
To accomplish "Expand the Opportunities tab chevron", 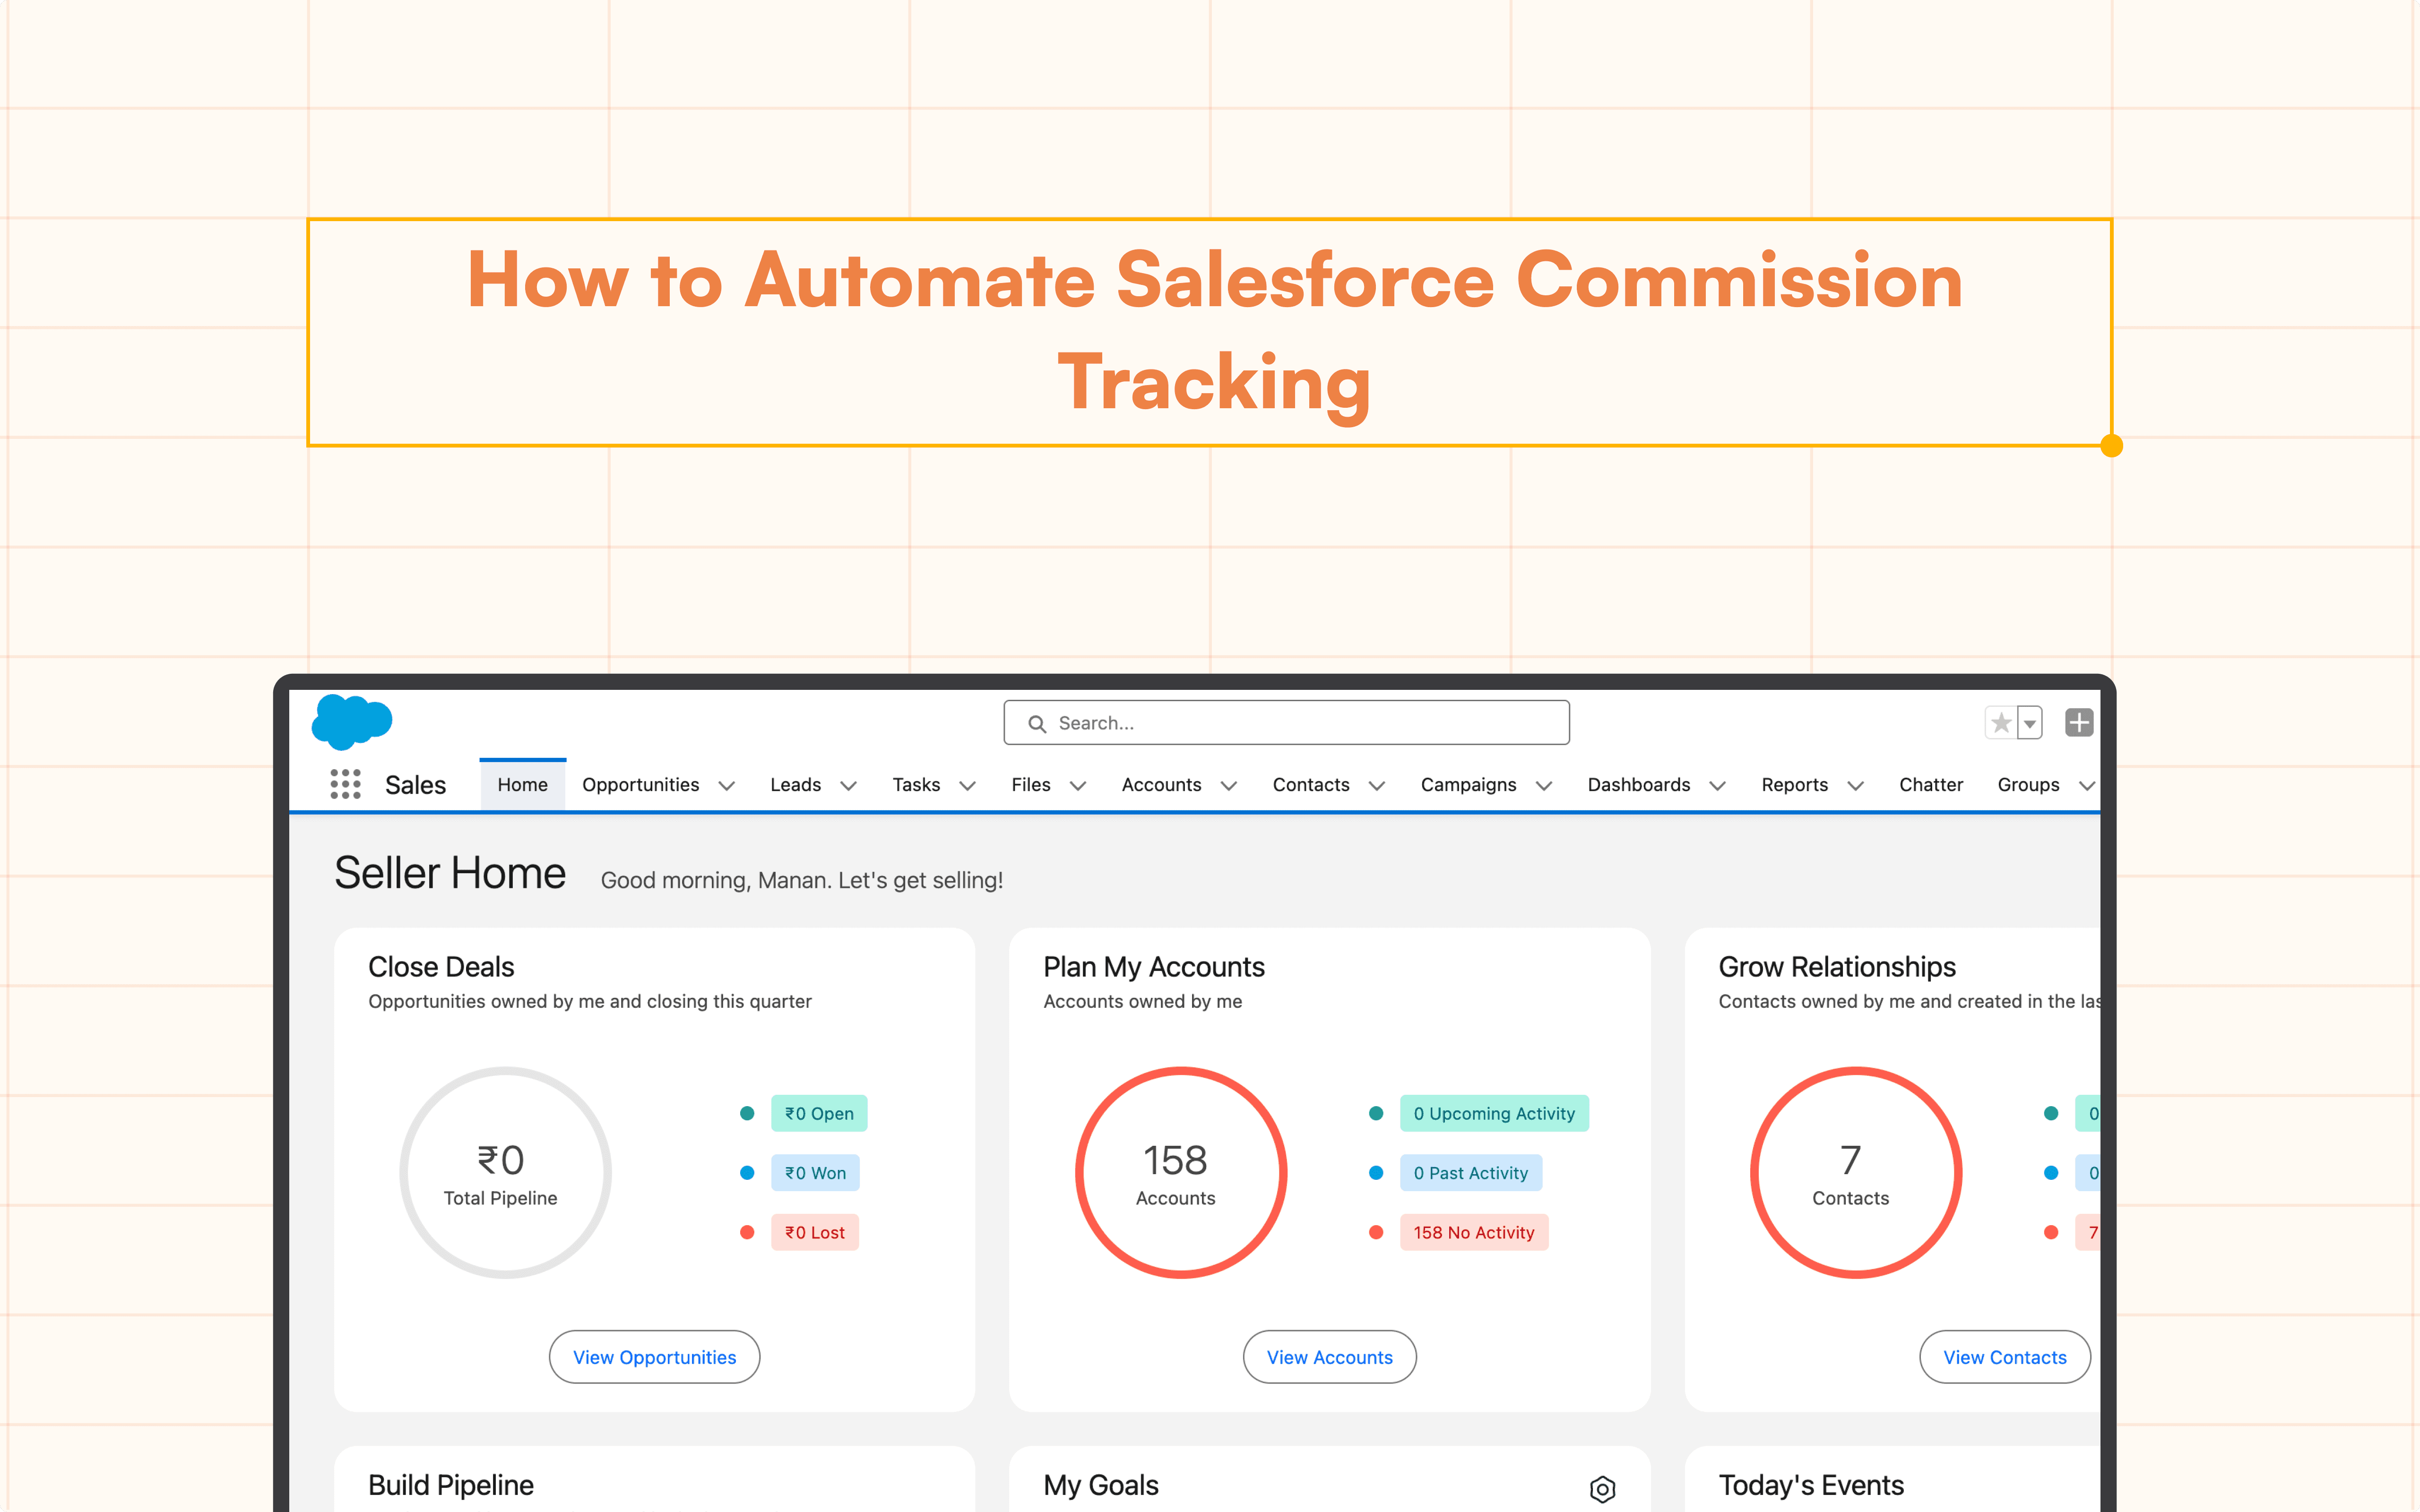I will [x=727, y=786].
